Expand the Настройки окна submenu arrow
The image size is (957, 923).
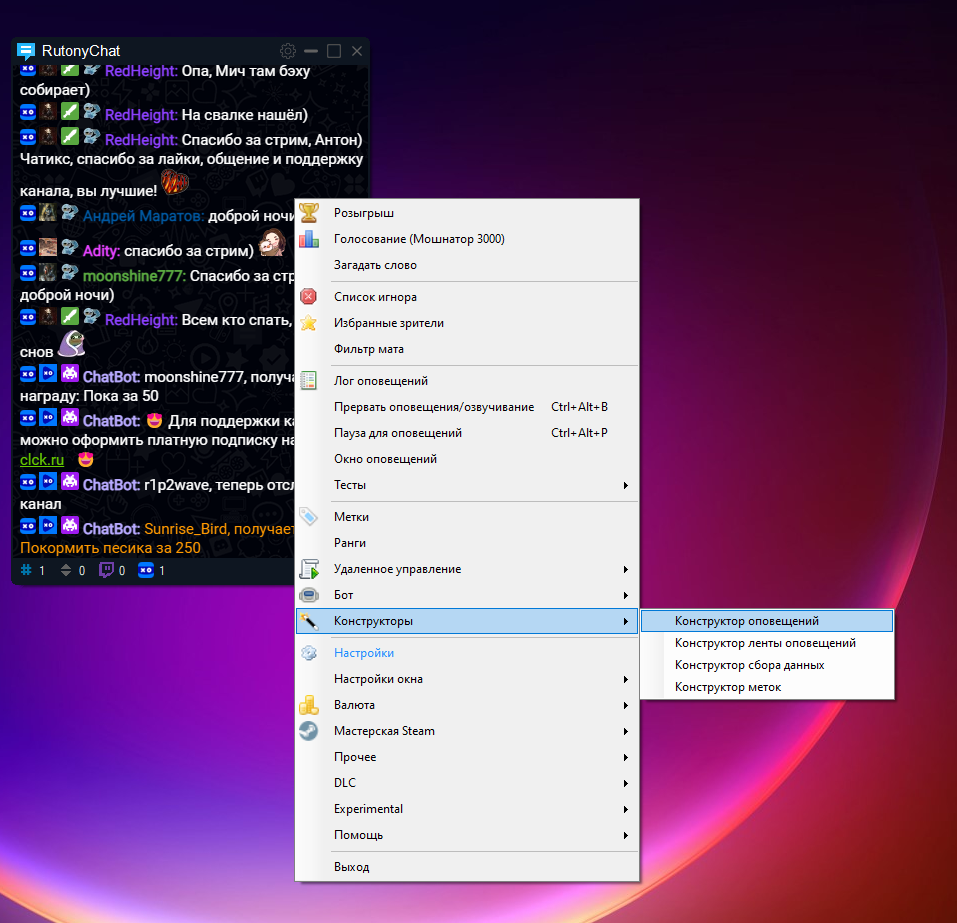[626, 679]
